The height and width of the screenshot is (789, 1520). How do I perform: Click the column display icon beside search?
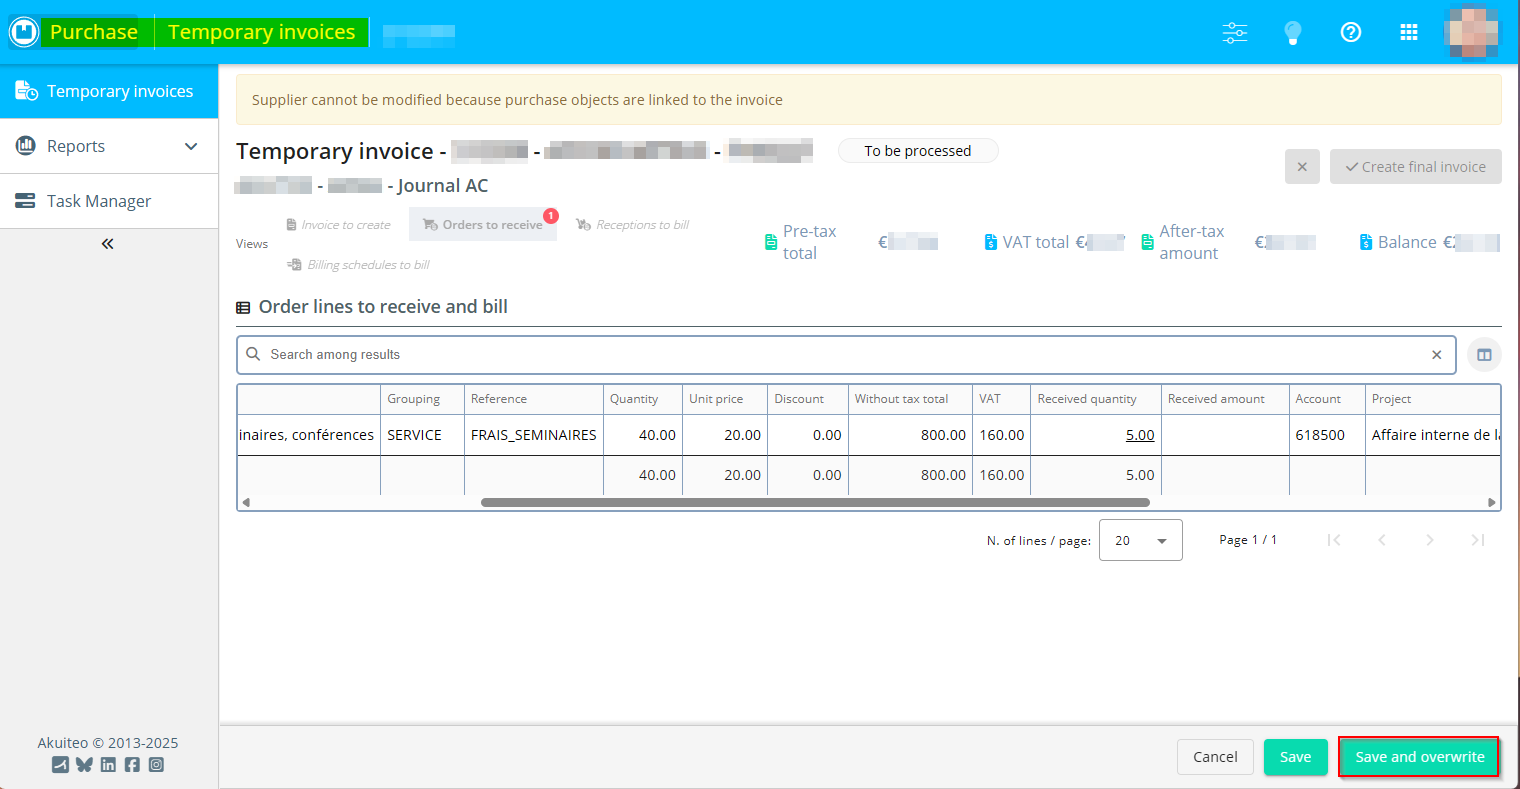pyautogui.click(x=1484, y=355)
